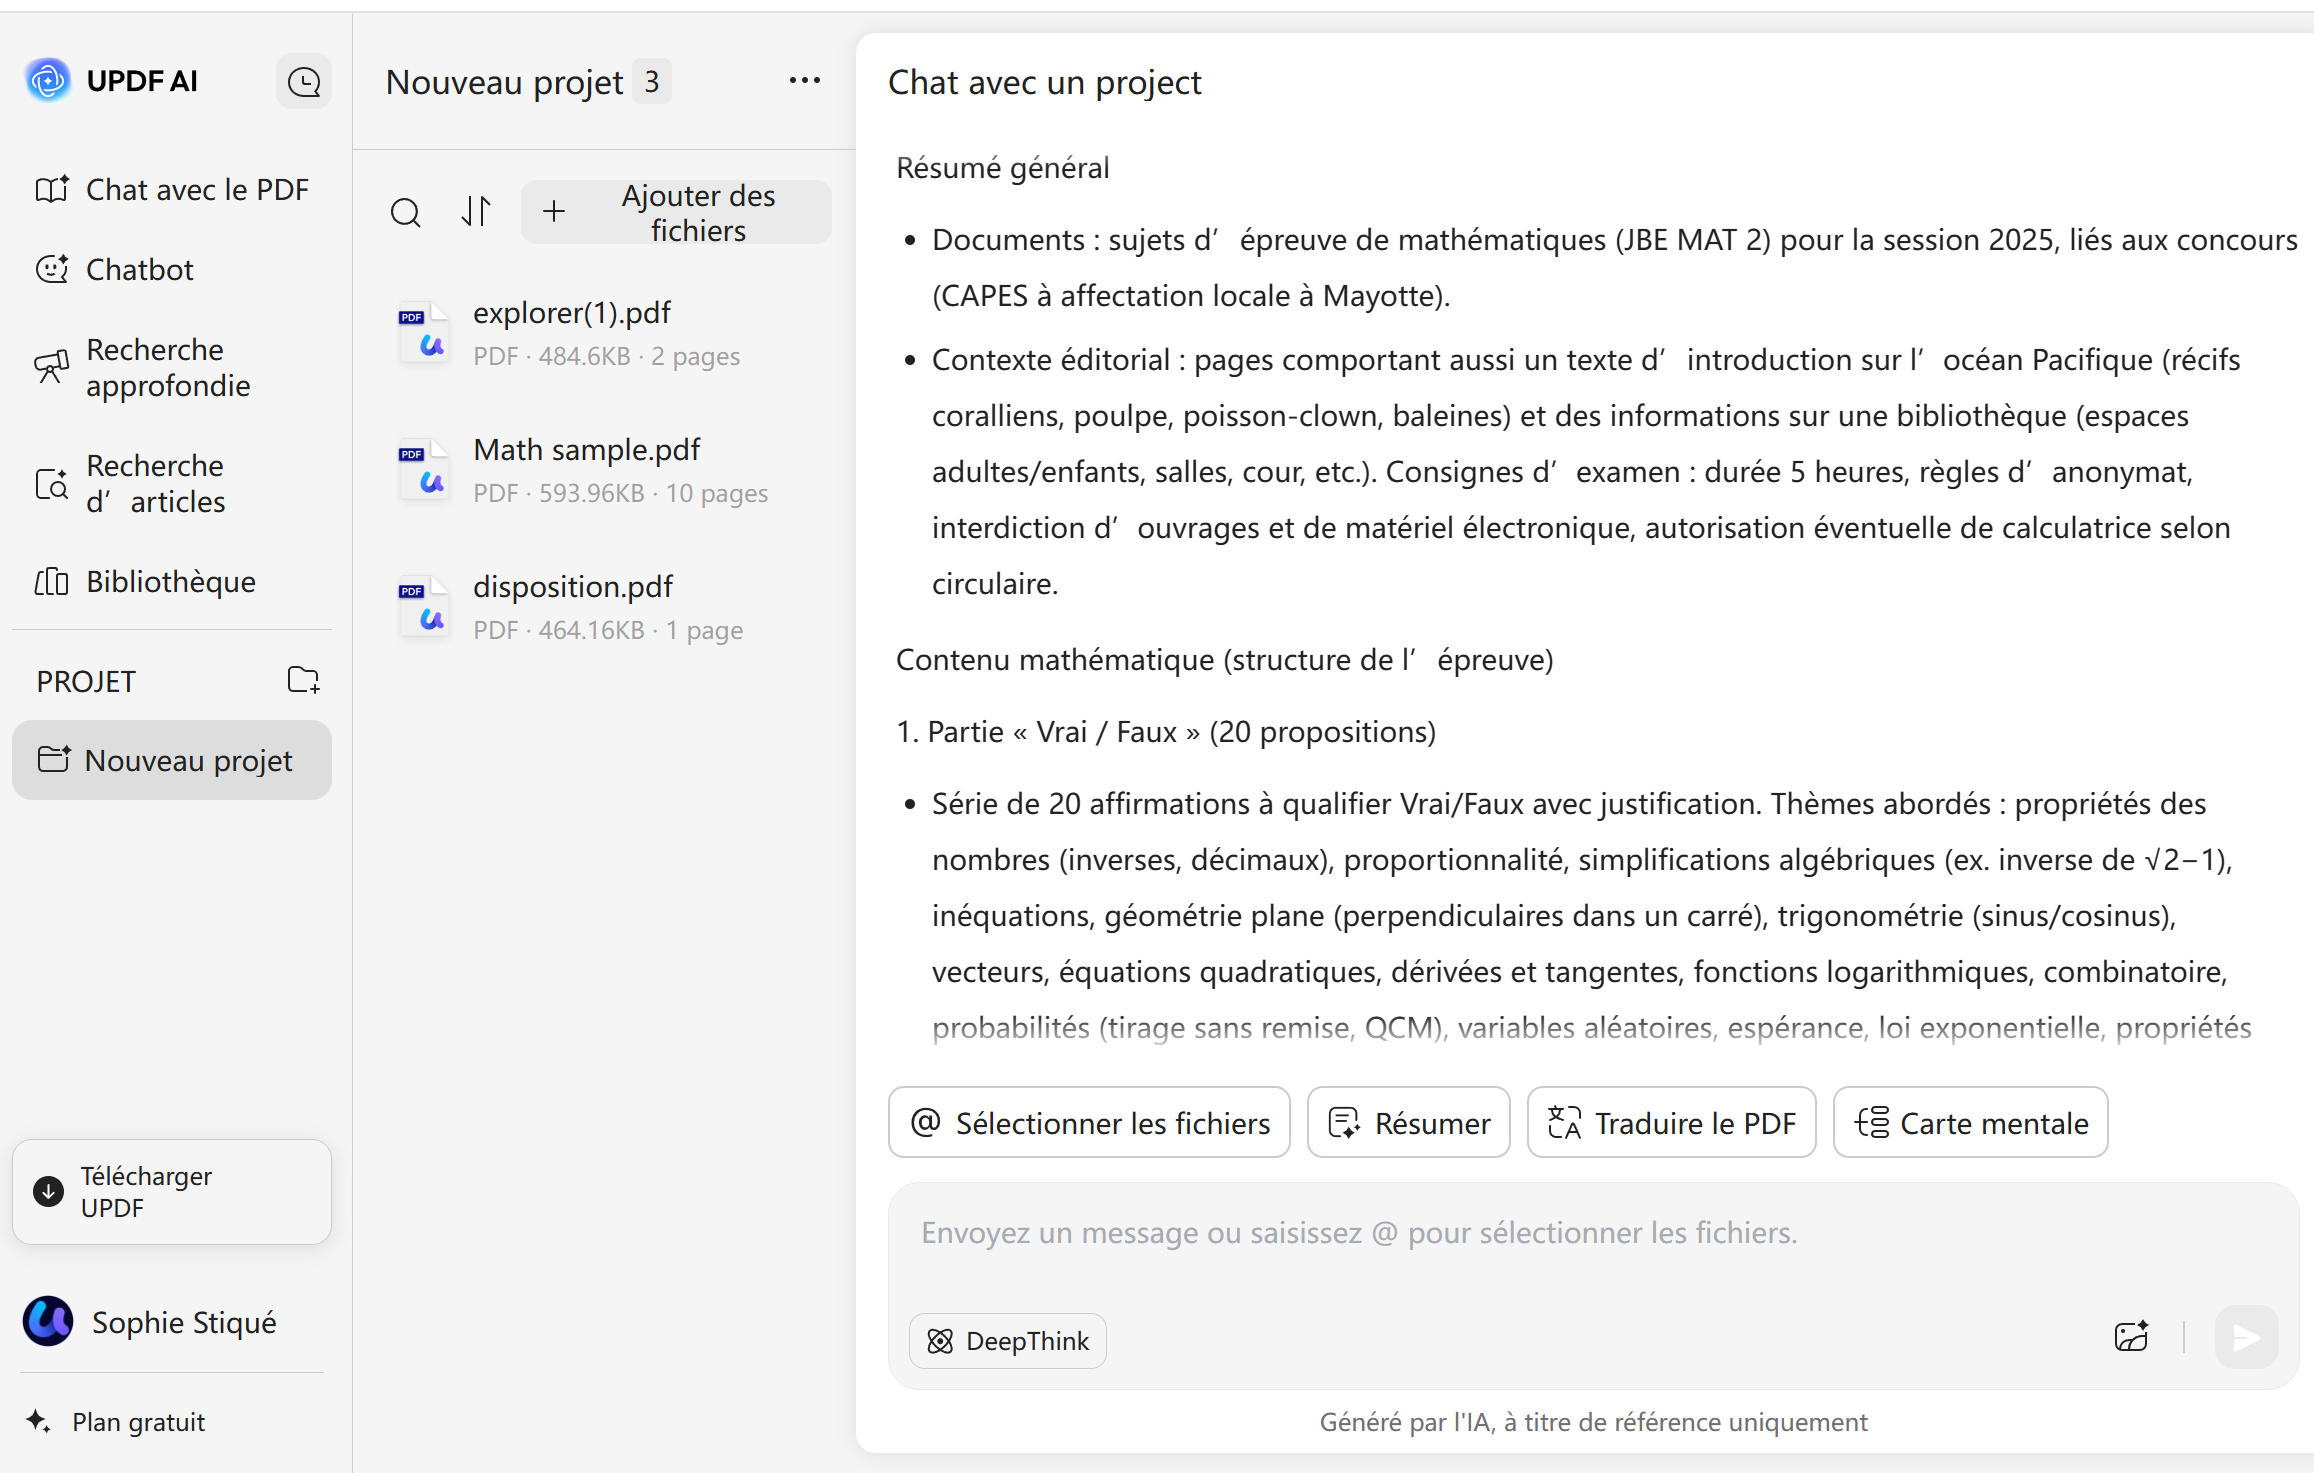The width and height of the screenshot is (2314, 1473).
Task: Toggle the DeepThink mode
Action: pos(1007,1340)
